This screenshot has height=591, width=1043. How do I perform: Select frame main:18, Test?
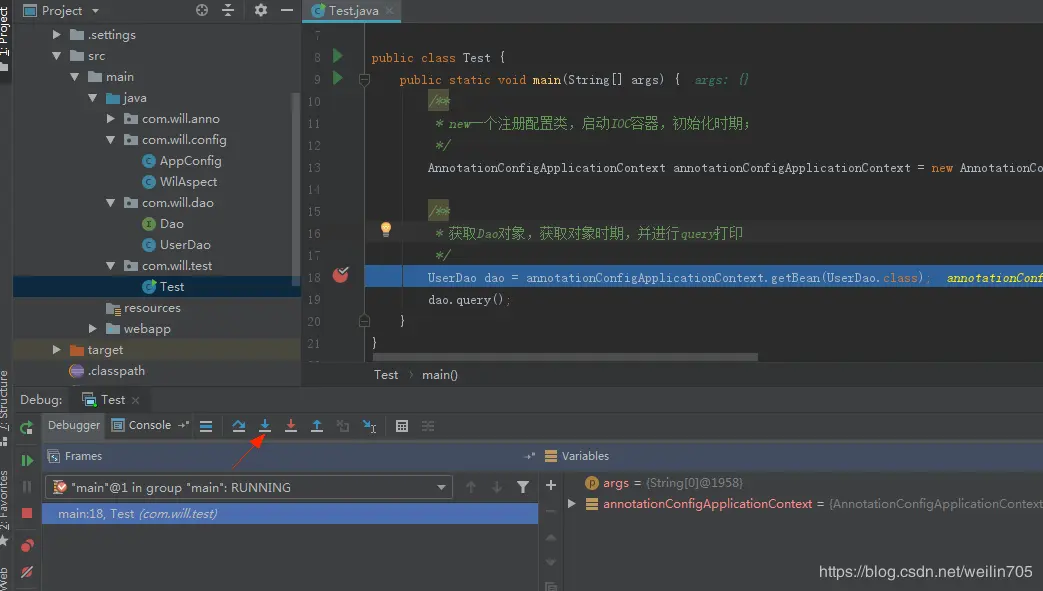coord(290,514)
